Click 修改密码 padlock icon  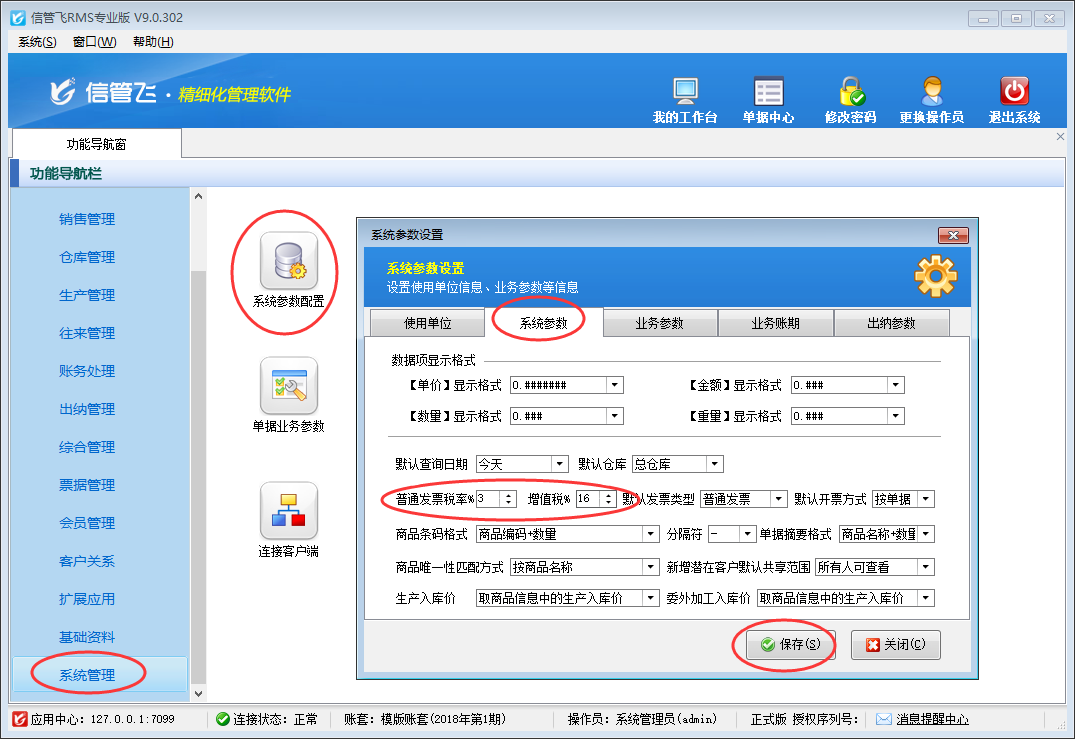coord(850,92)
